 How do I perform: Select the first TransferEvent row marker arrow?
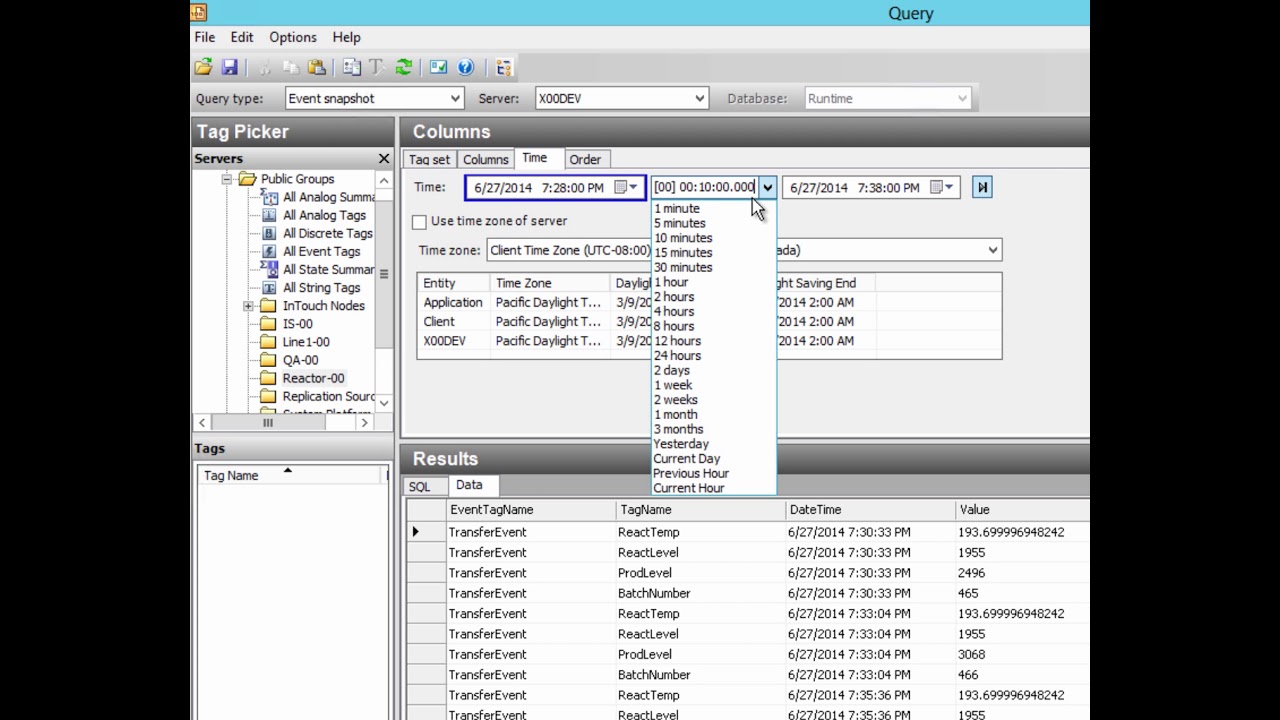[415, 532]
